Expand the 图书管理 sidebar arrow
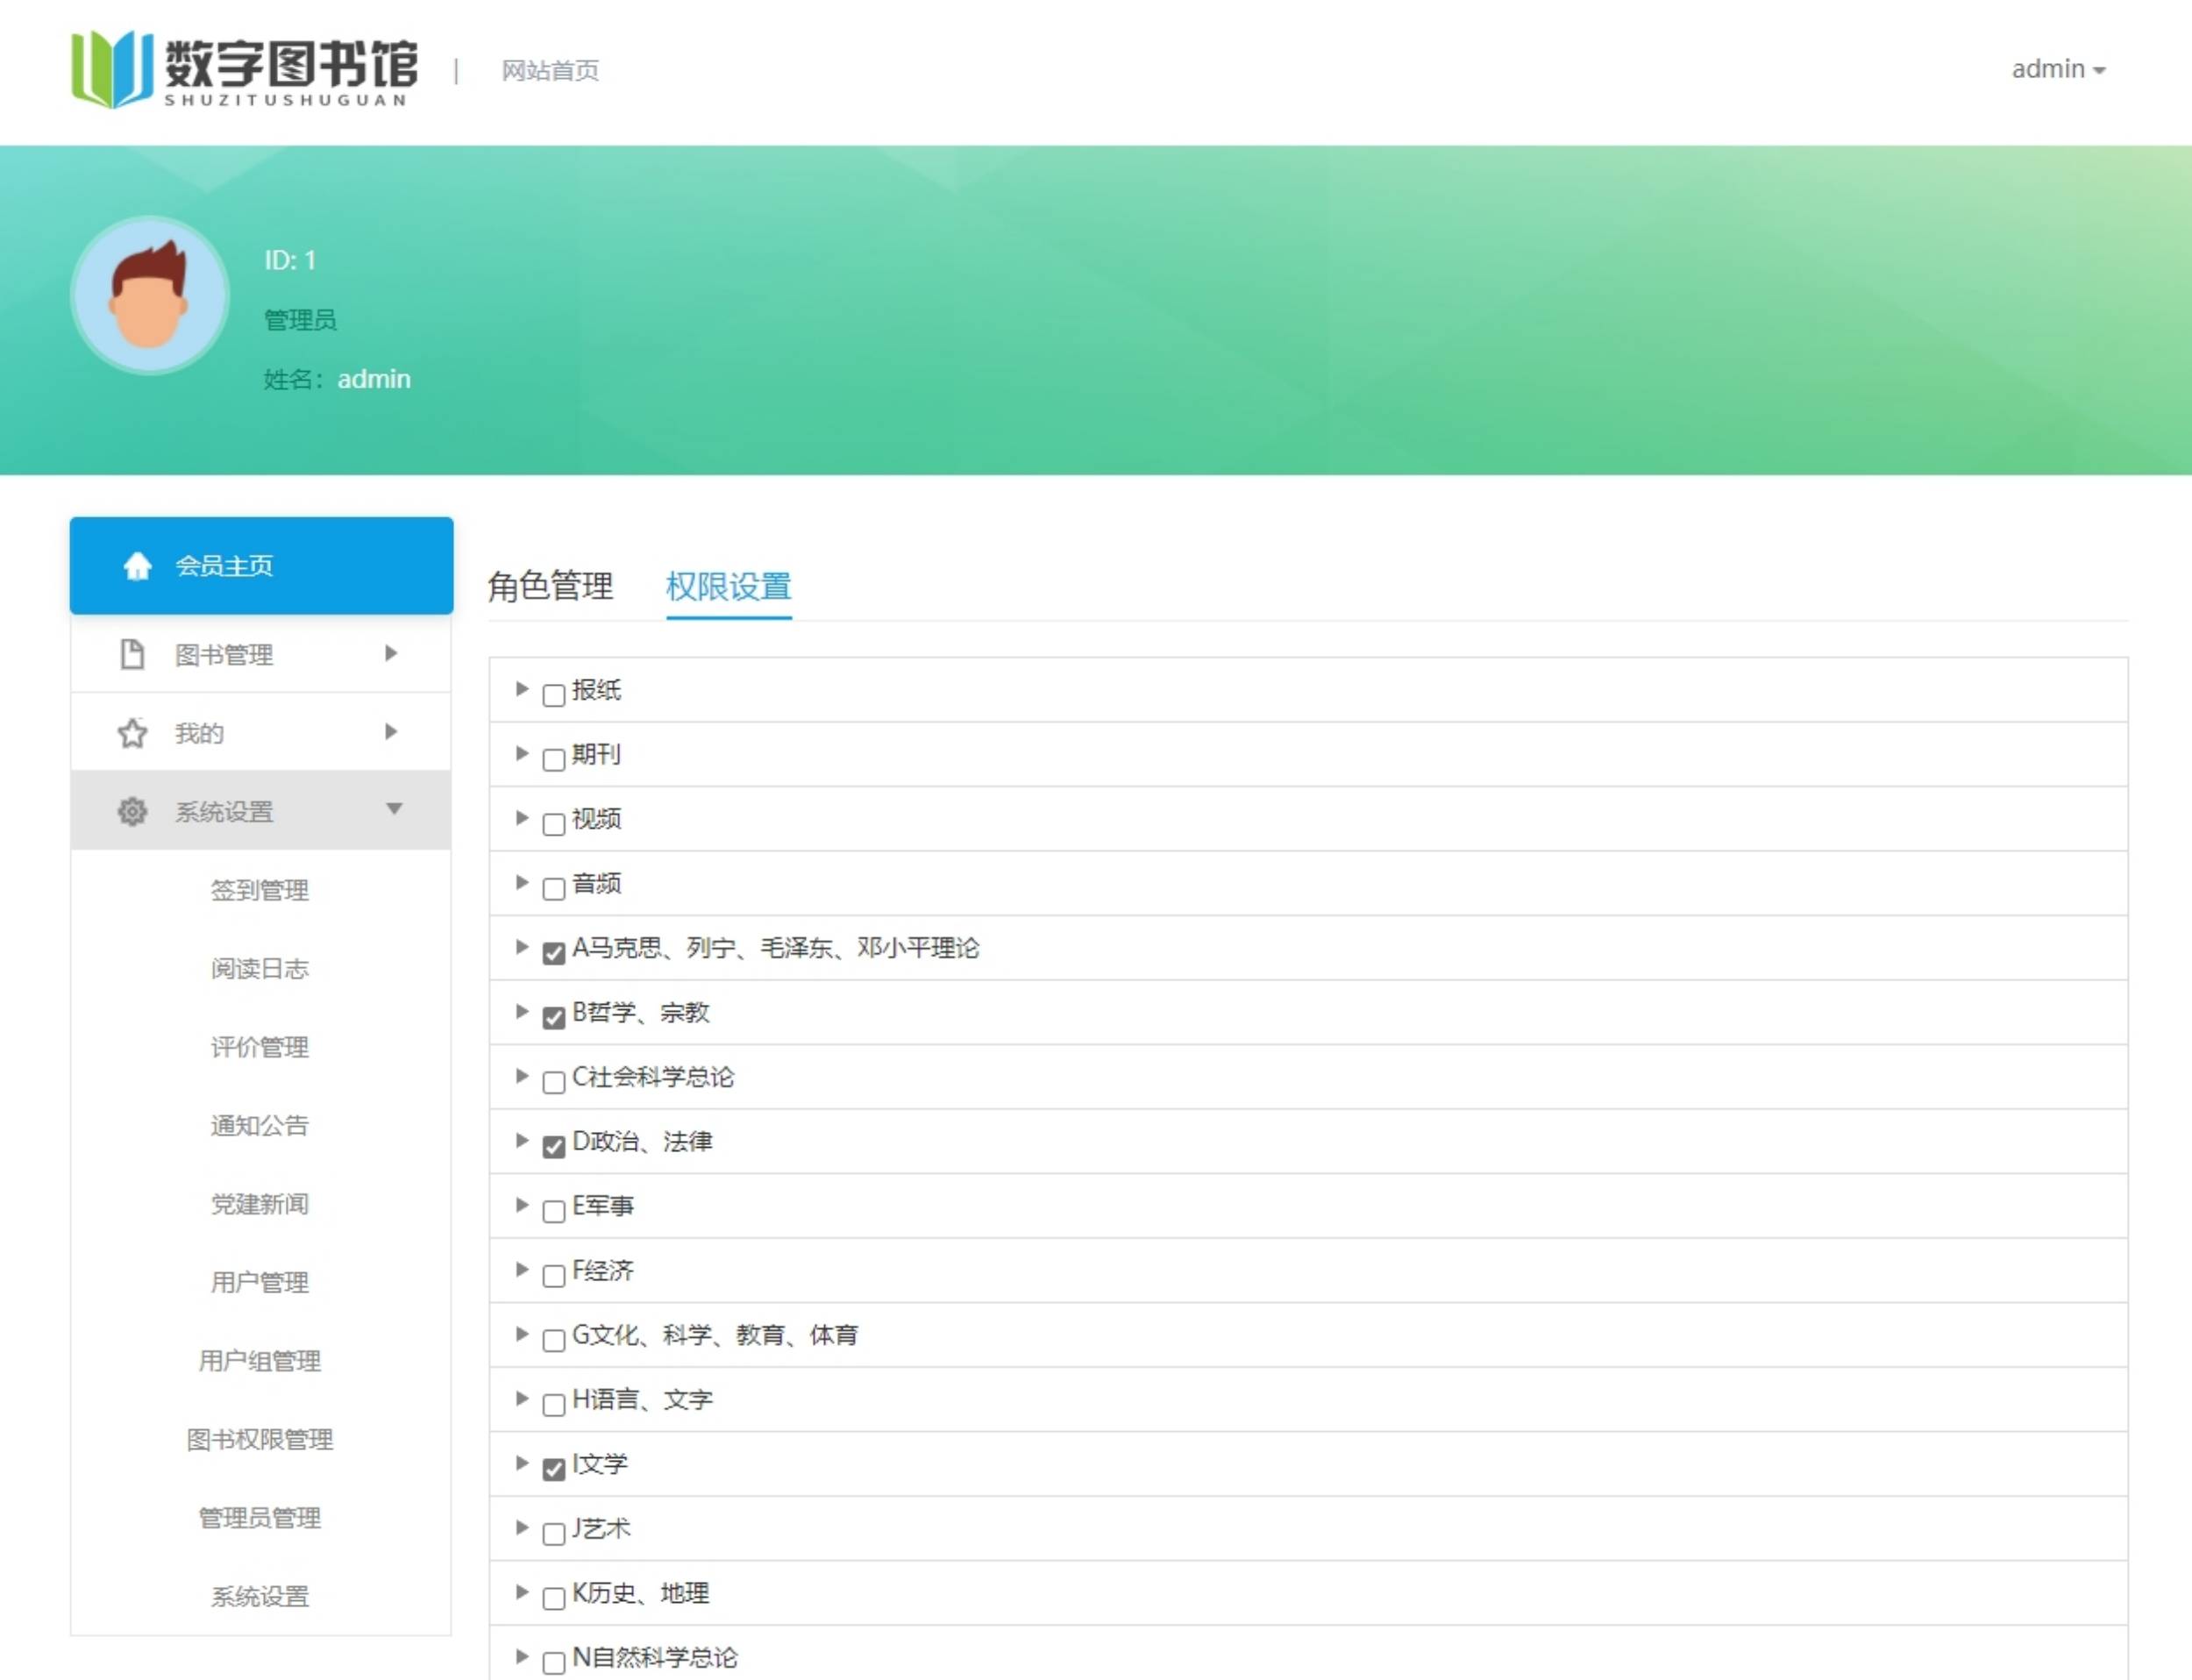Screen dimensions: 2192x1680 point(391,653)
